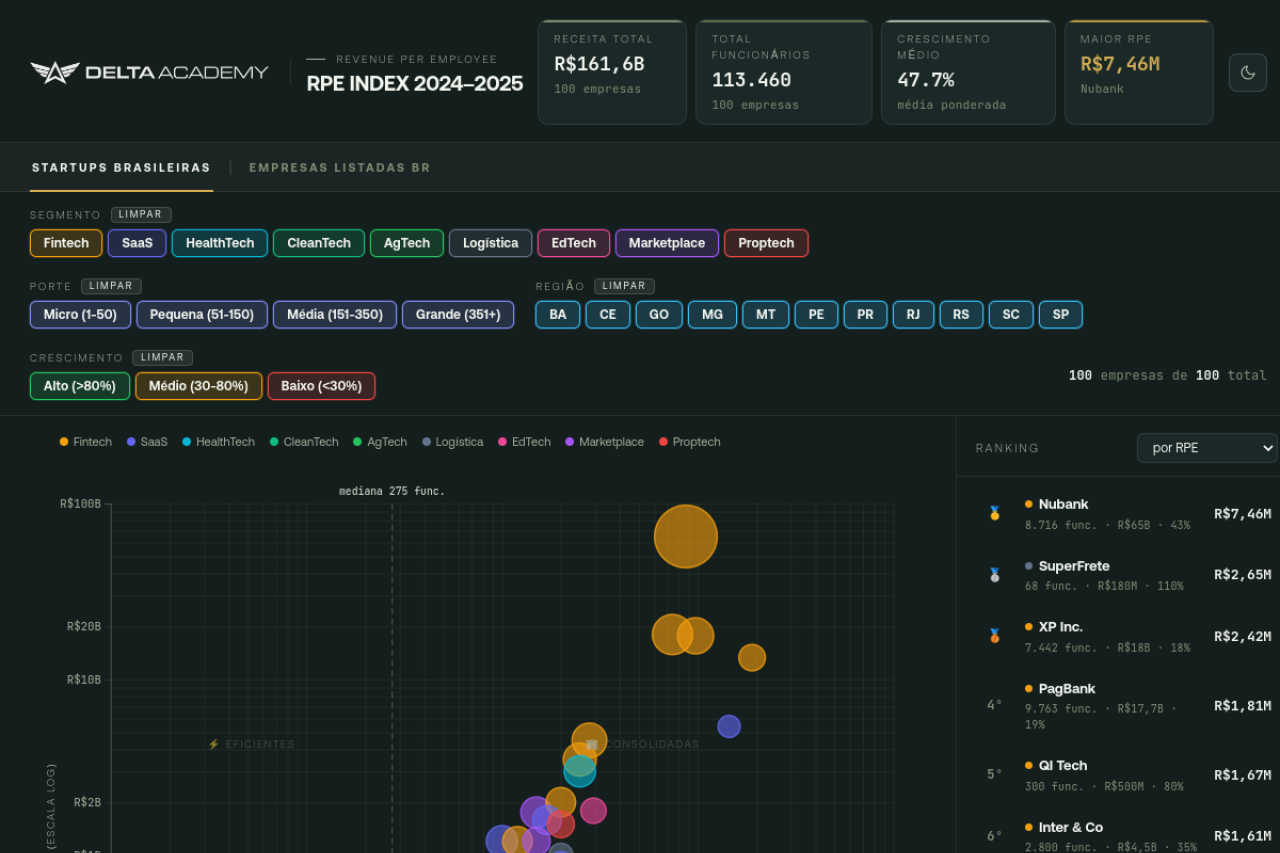Viewport: 1280px width, 853px height.
Task: Filter by Baixo (<30%) growth
Action: [x=322, y=386]
